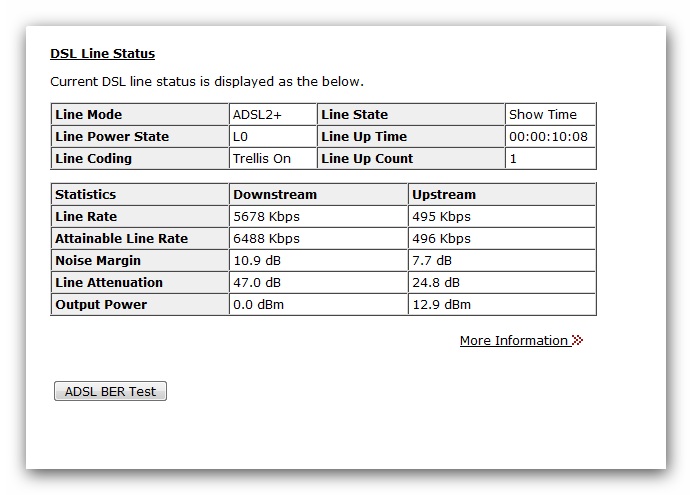Select the L0 power state value
Screen dimensions: 692x495
(x=240, y=137)
